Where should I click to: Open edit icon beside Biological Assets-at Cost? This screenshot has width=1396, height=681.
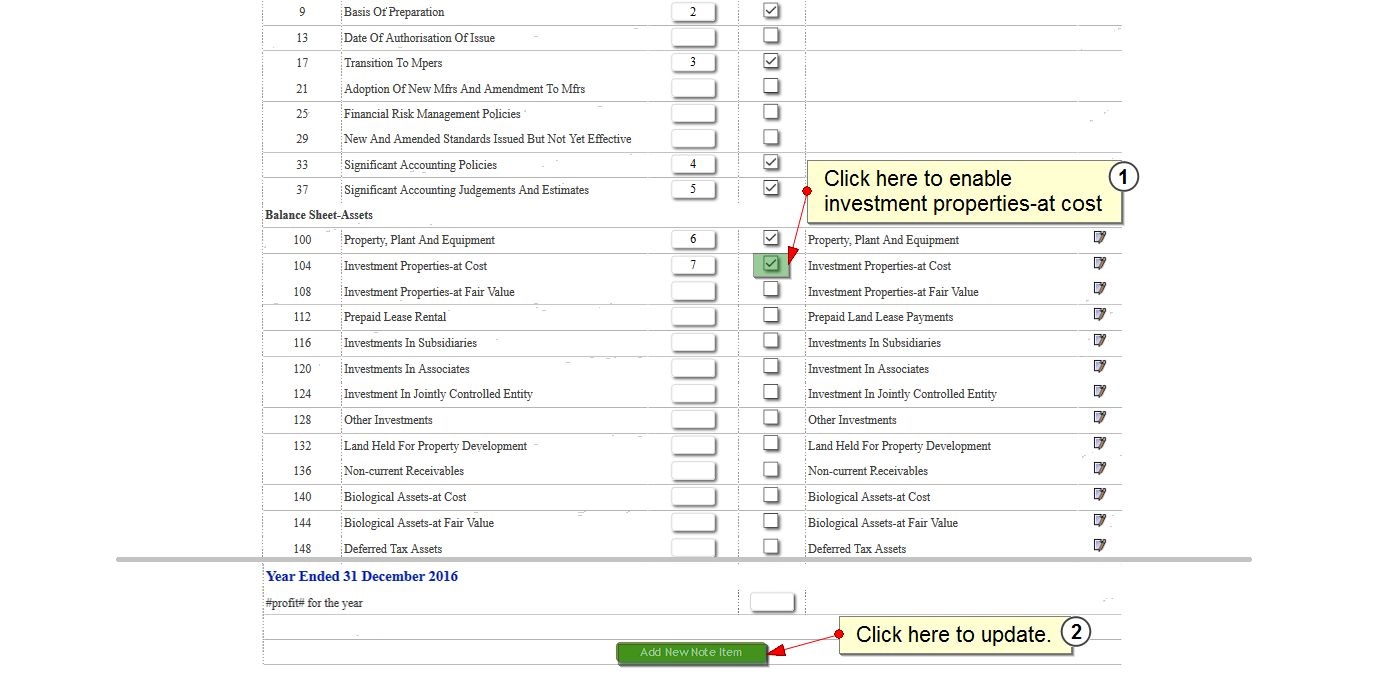coord(1100,495)
